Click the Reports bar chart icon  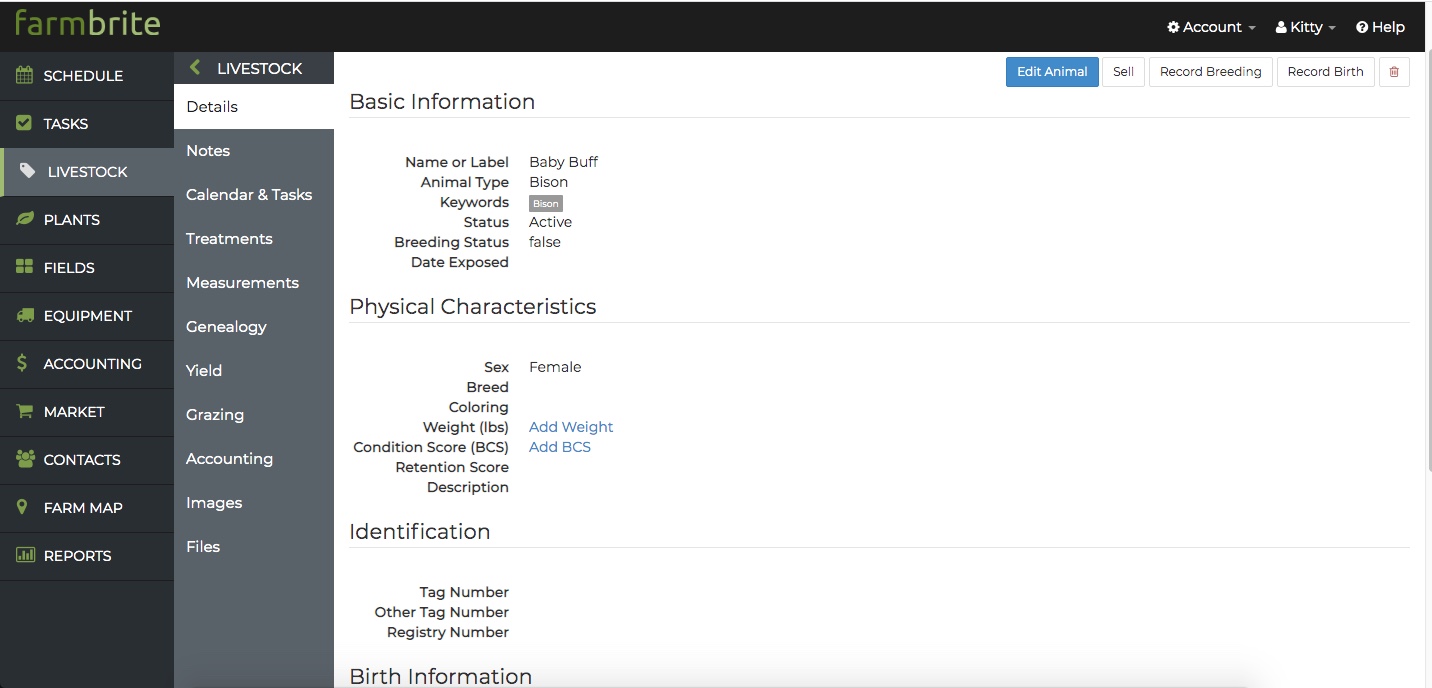pyautogui.click(x=24, y=555)
